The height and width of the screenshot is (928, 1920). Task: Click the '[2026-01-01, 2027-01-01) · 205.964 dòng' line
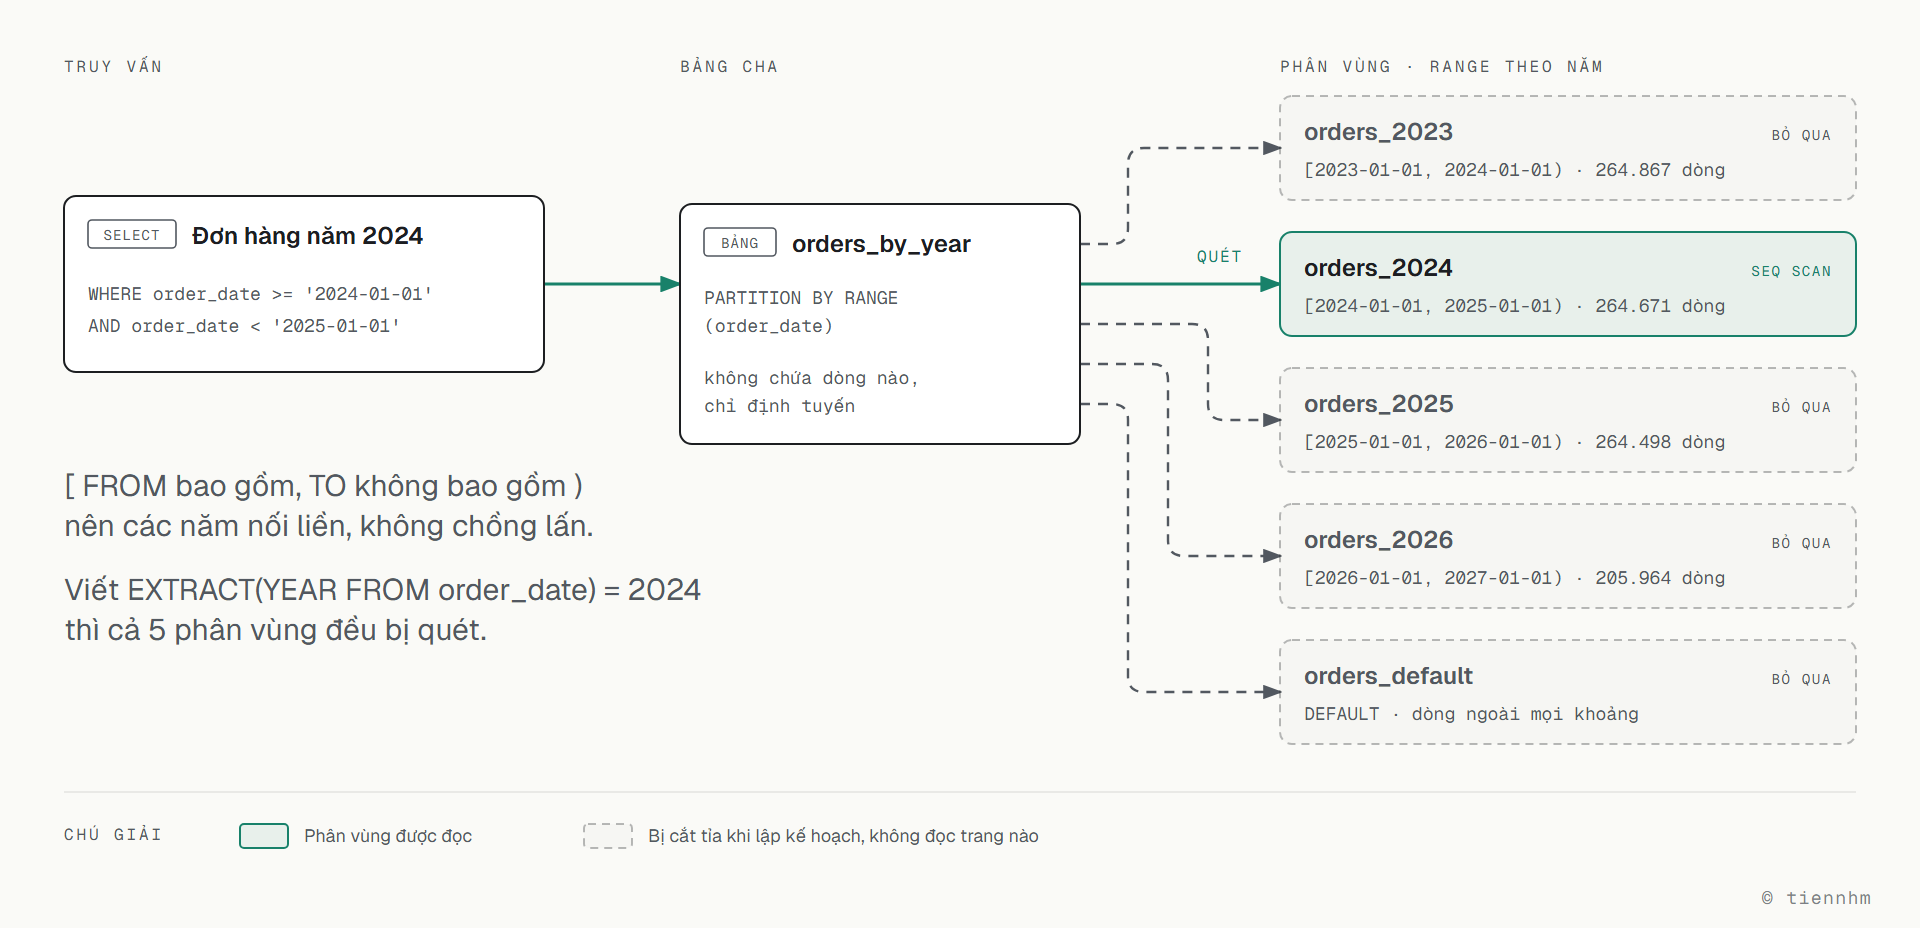pos(1514,578)
